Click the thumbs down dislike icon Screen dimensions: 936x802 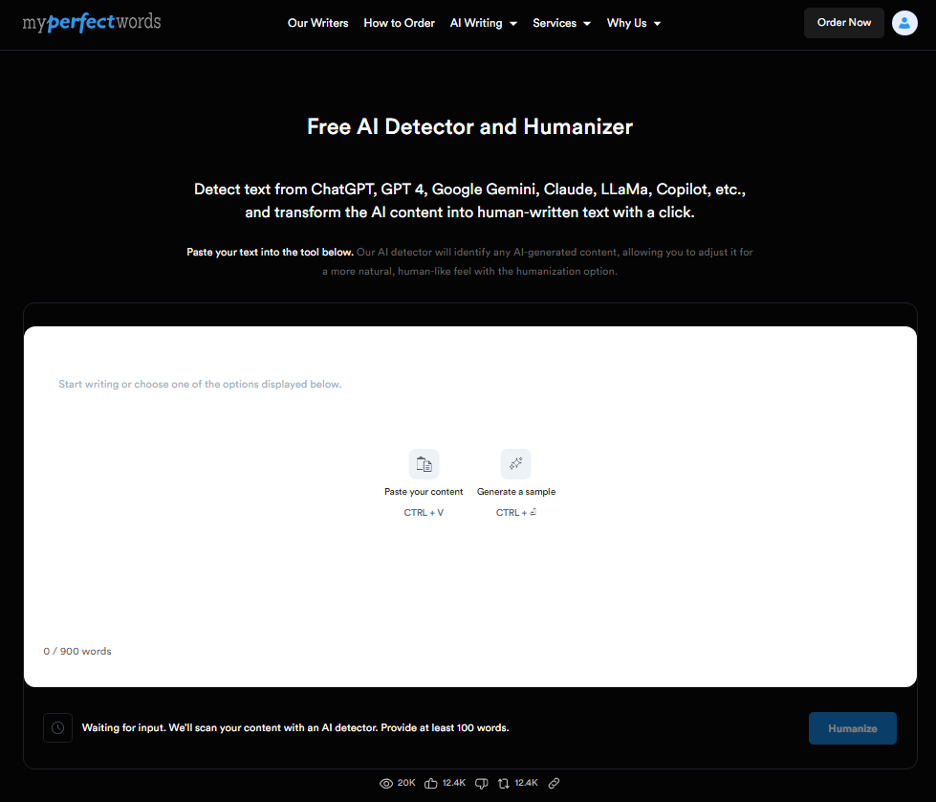coord(481,784)
